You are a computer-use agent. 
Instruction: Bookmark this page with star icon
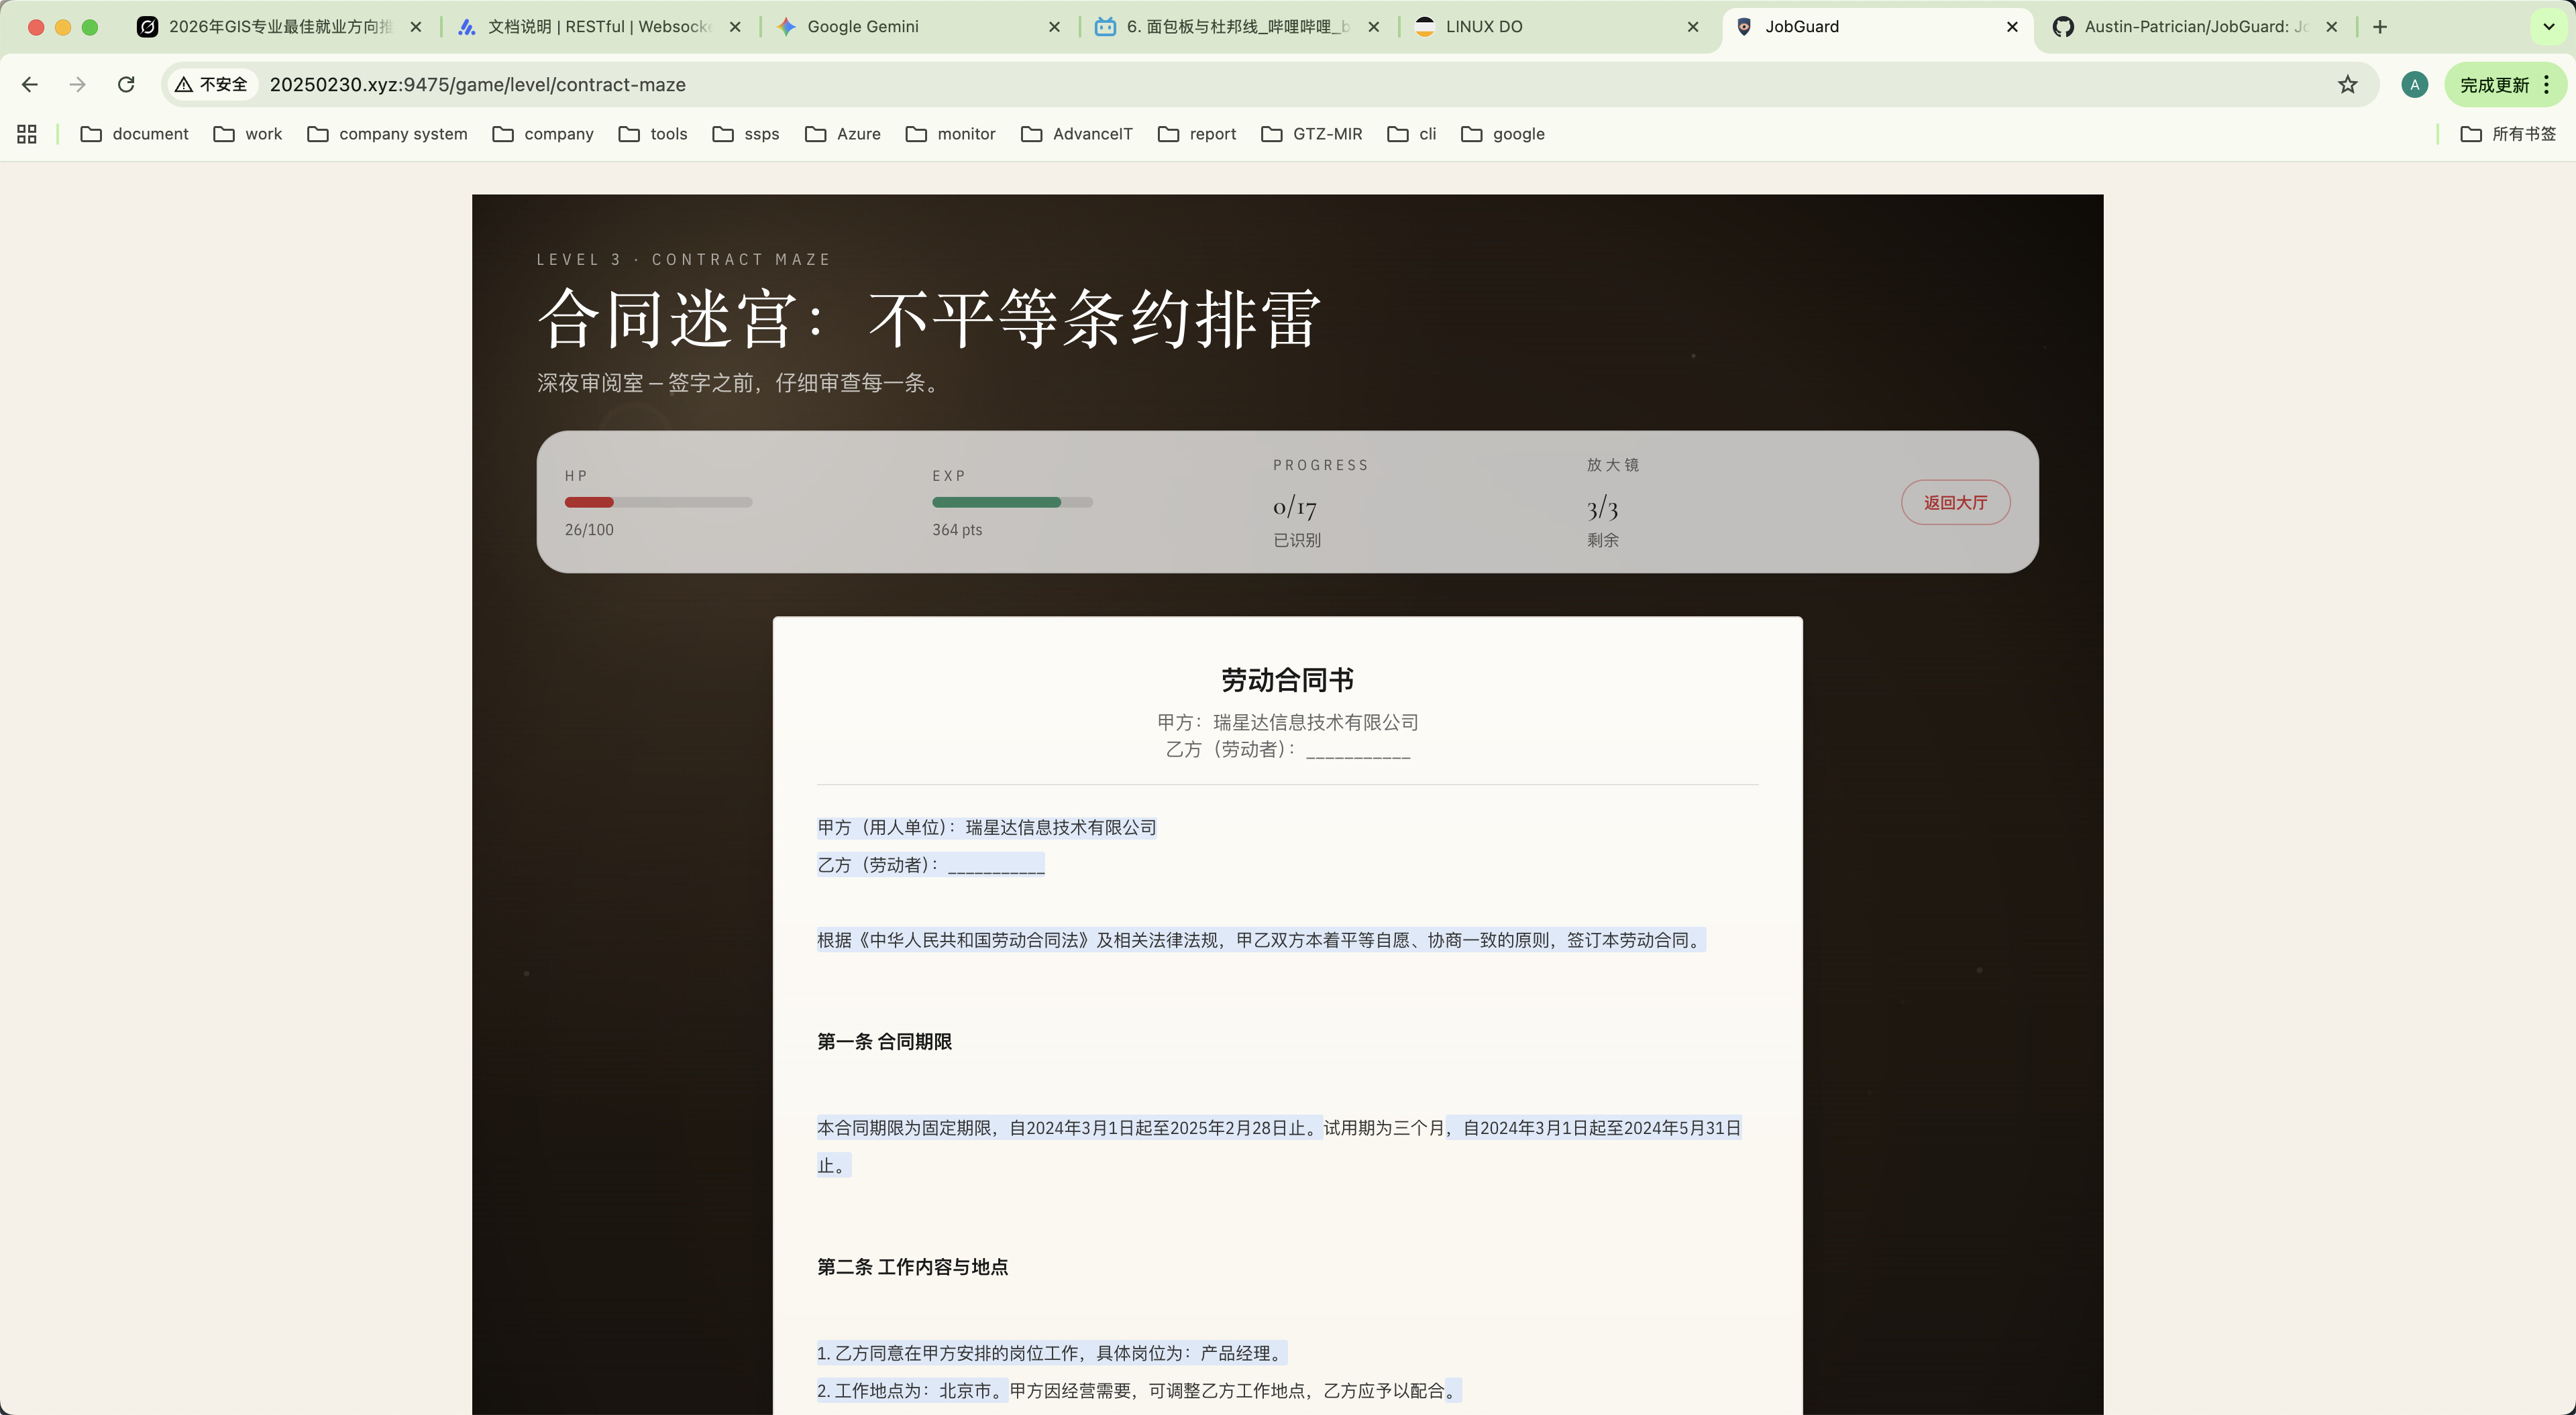[x=2348, y=85]
